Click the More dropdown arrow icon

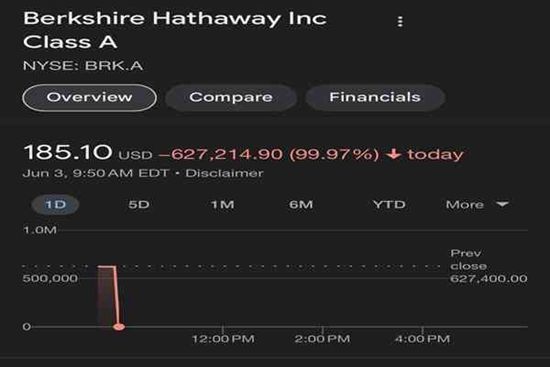pos(502,204)
